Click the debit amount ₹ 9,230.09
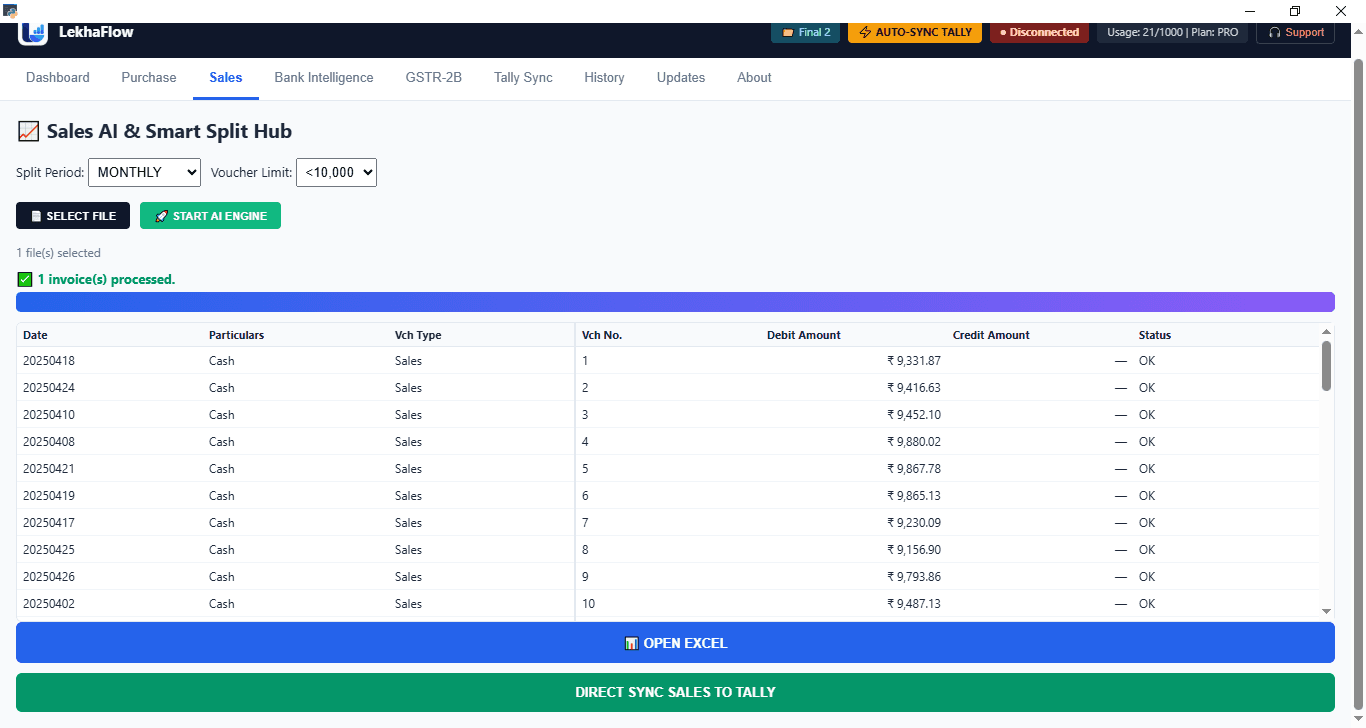1366x728 pixels. coord(914,523)
